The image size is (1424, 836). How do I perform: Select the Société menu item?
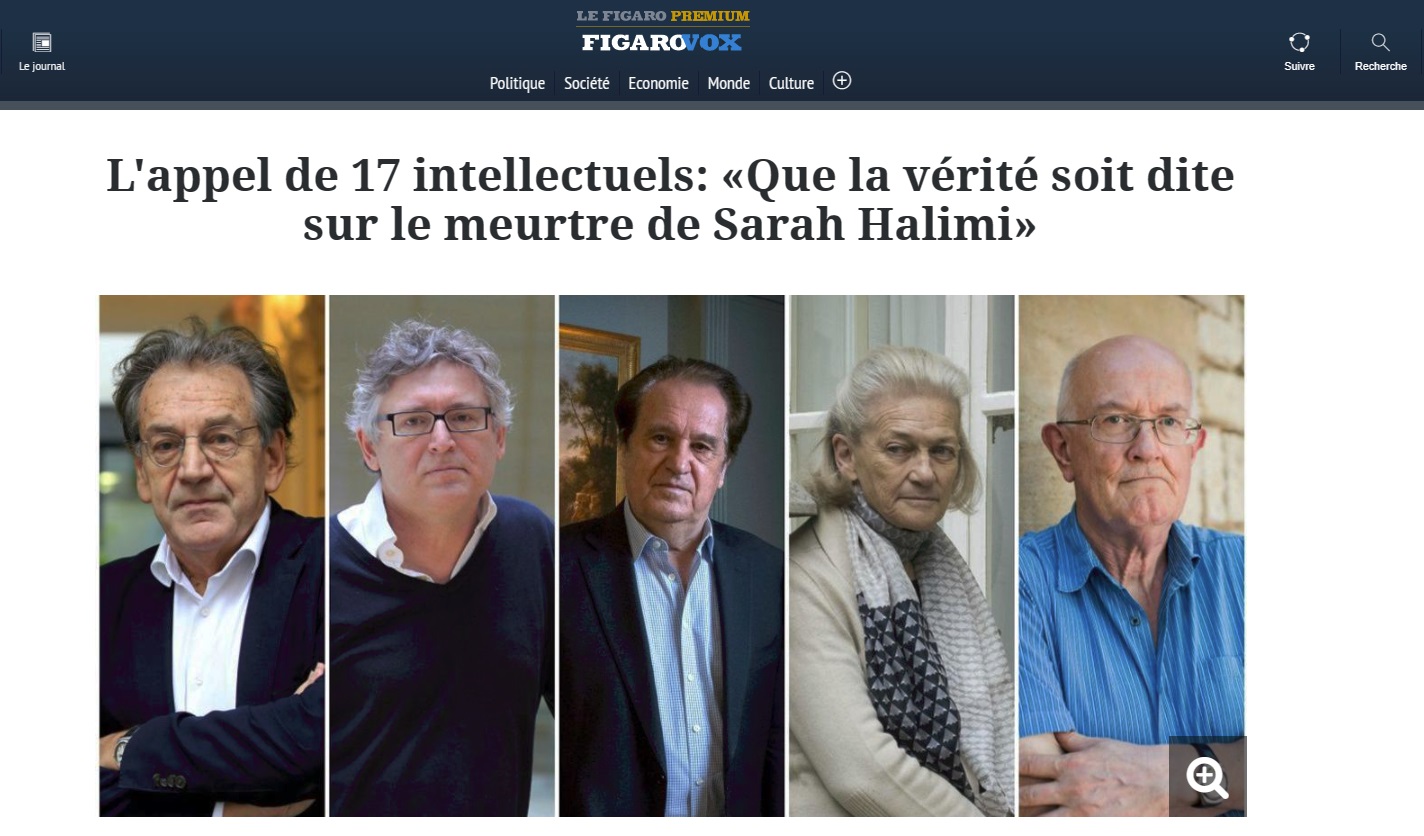[x=586, y=83]
